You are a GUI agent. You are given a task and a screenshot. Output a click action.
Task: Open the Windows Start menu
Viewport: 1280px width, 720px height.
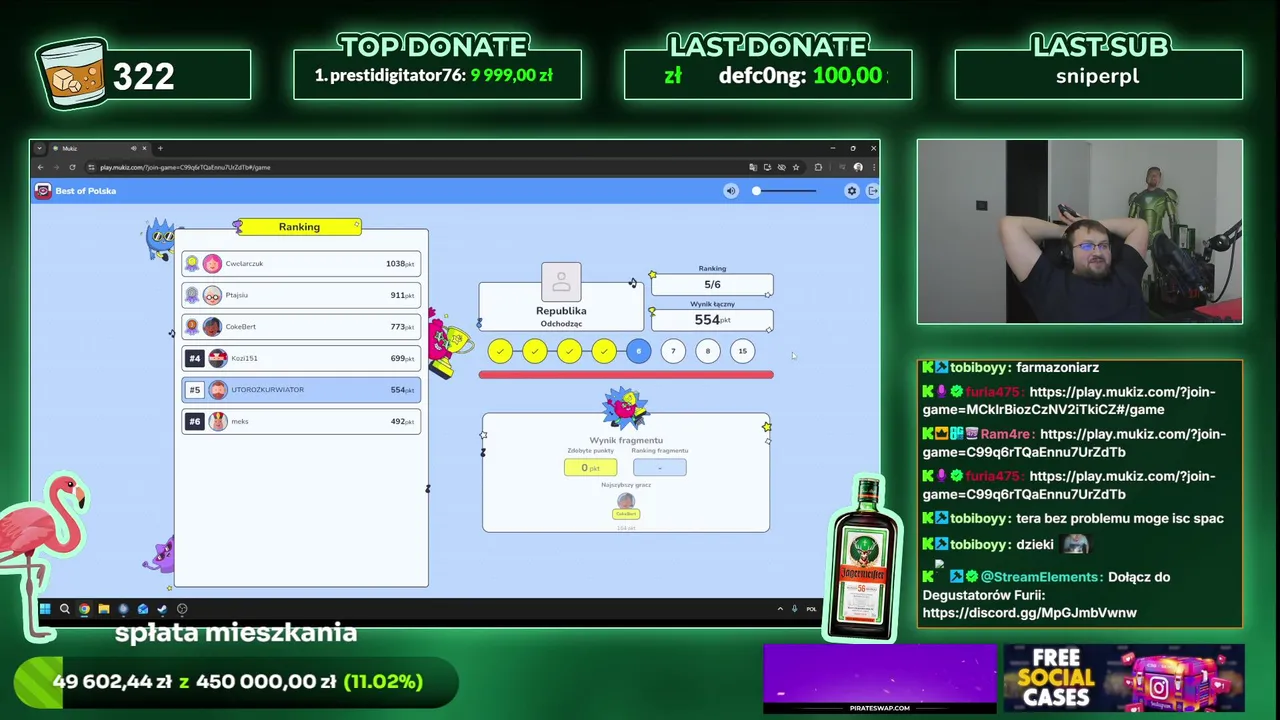45,609
